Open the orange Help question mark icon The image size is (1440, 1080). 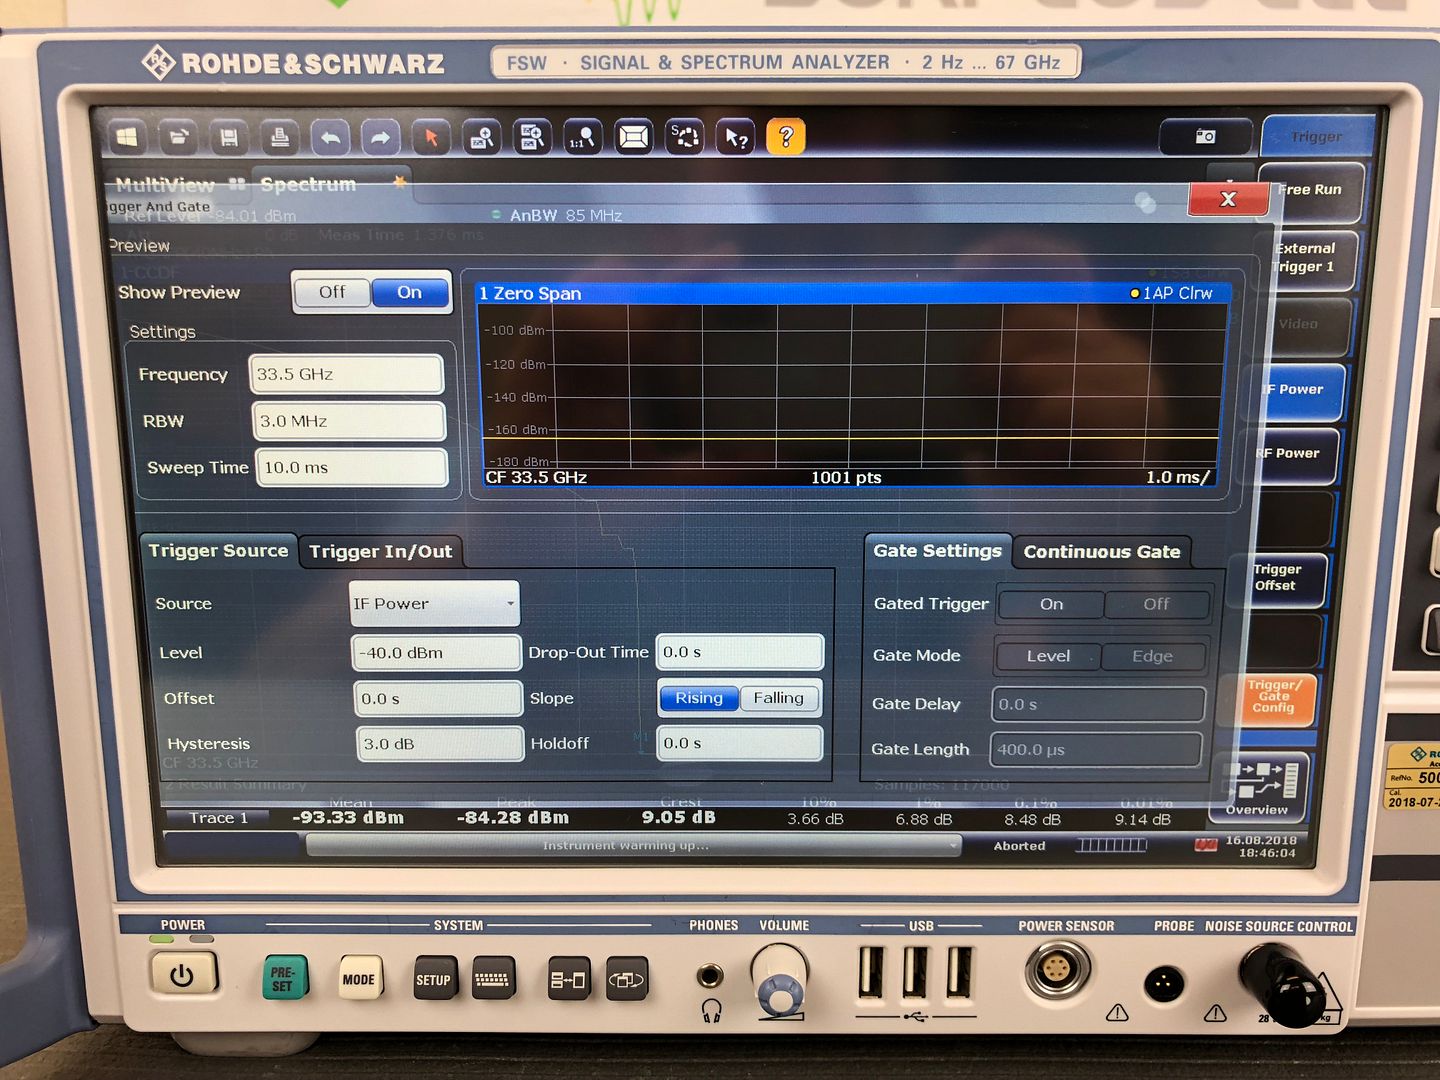[x=786, y=137]
